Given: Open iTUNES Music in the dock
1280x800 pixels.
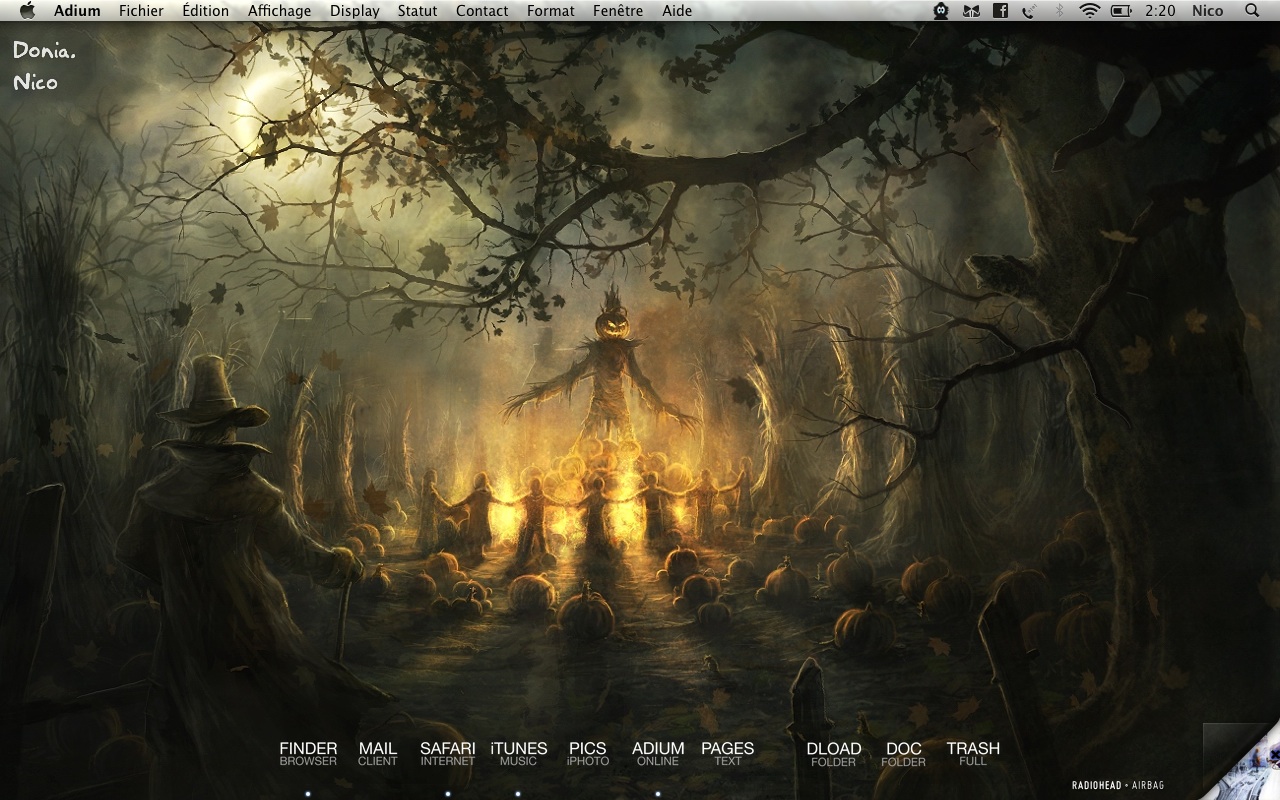Looking at the screenshot, I should pos(518,754).
